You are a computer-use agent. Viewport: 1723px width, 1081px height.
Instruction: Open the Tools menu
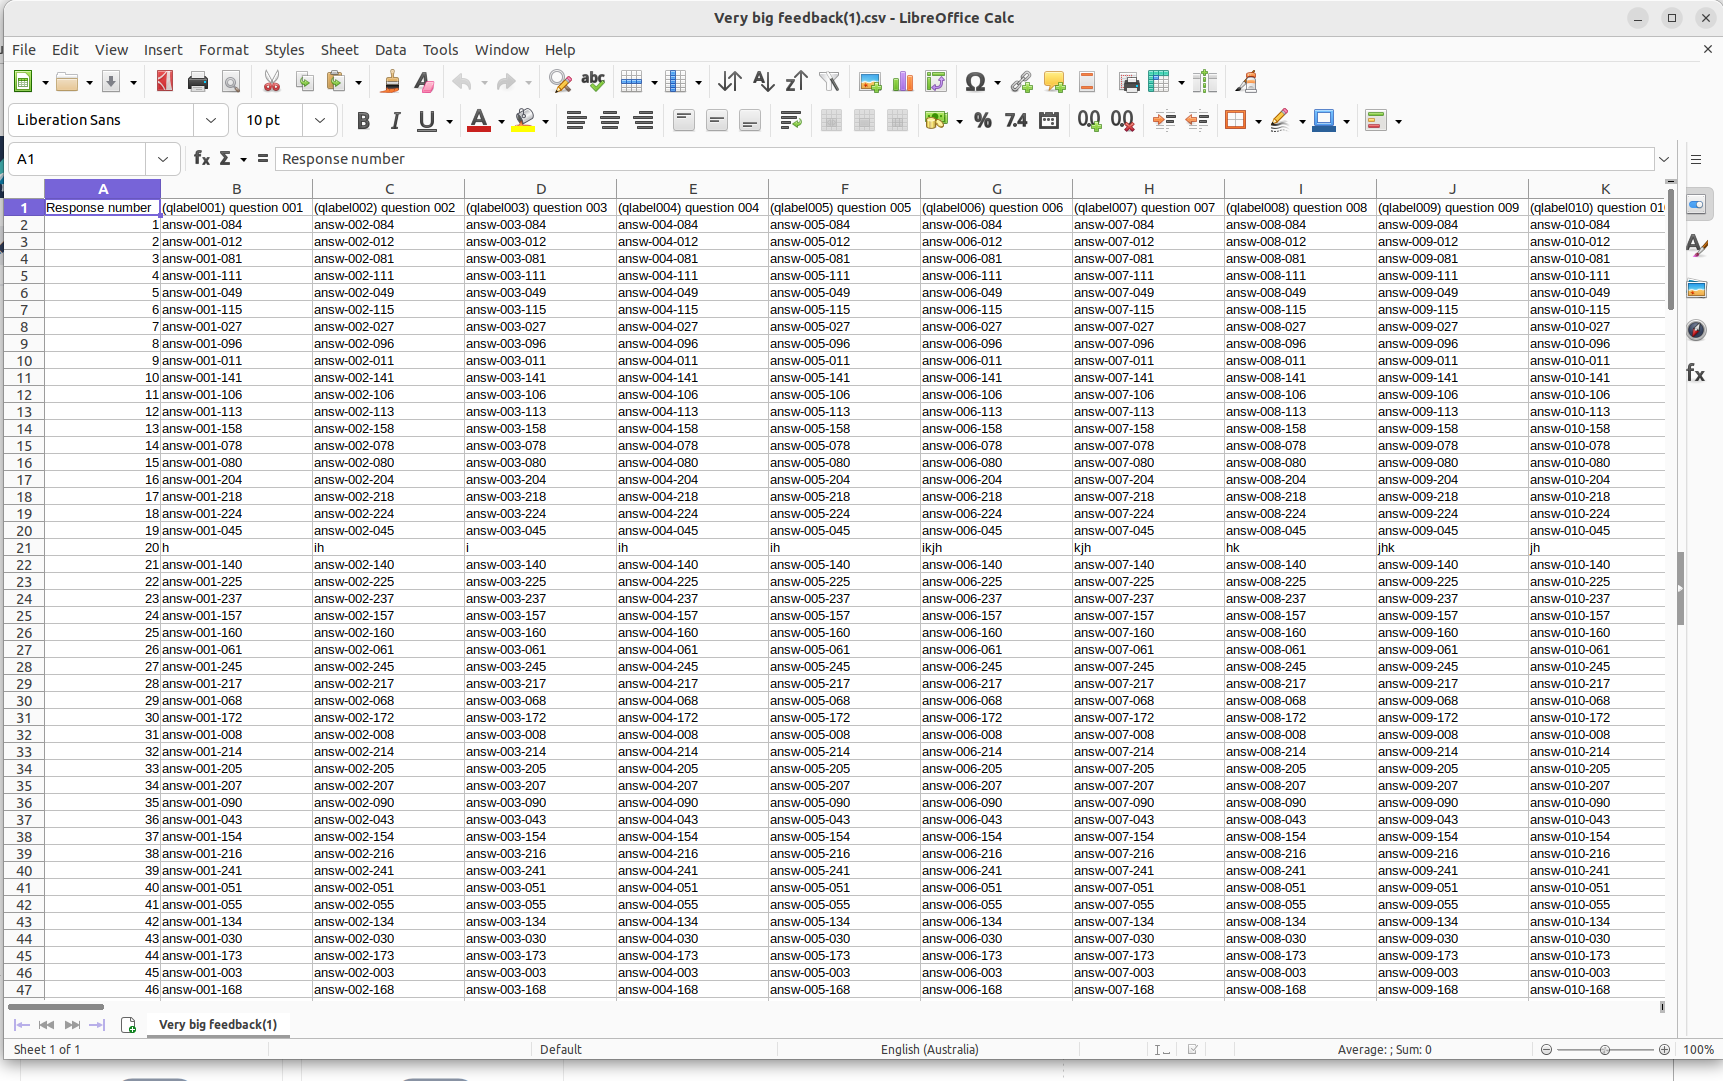point(440,49)
